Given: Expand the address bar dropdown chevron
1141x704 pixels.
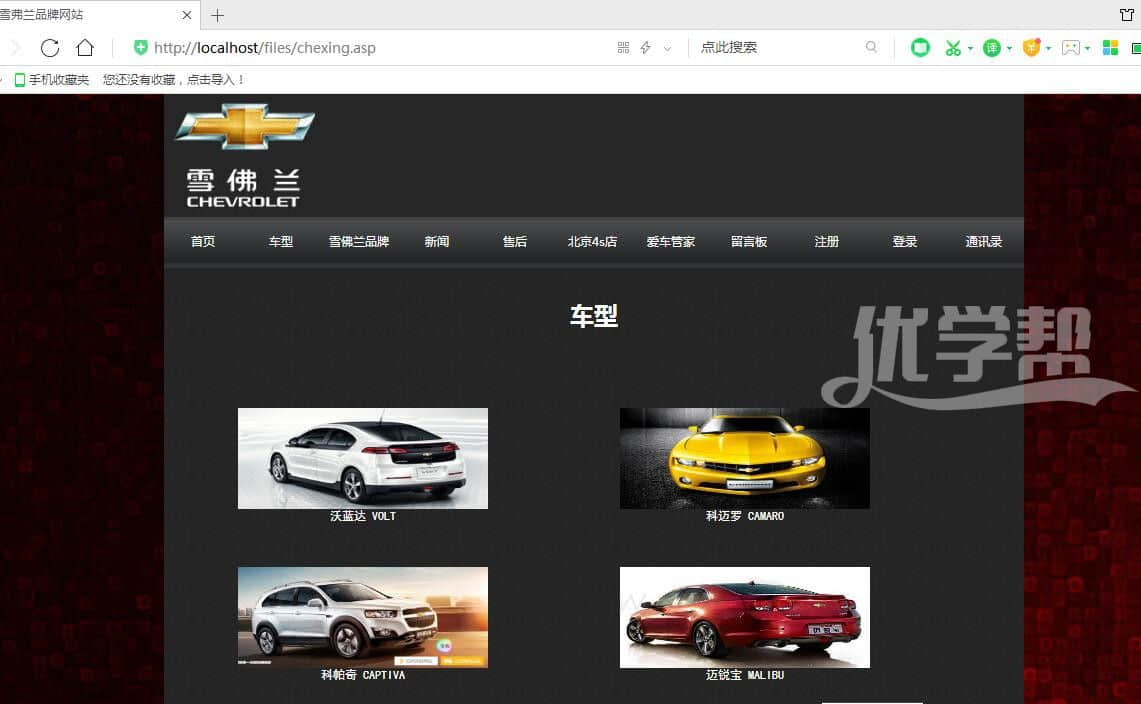Looking at the screenshot, I should click(x=667, y=48).
